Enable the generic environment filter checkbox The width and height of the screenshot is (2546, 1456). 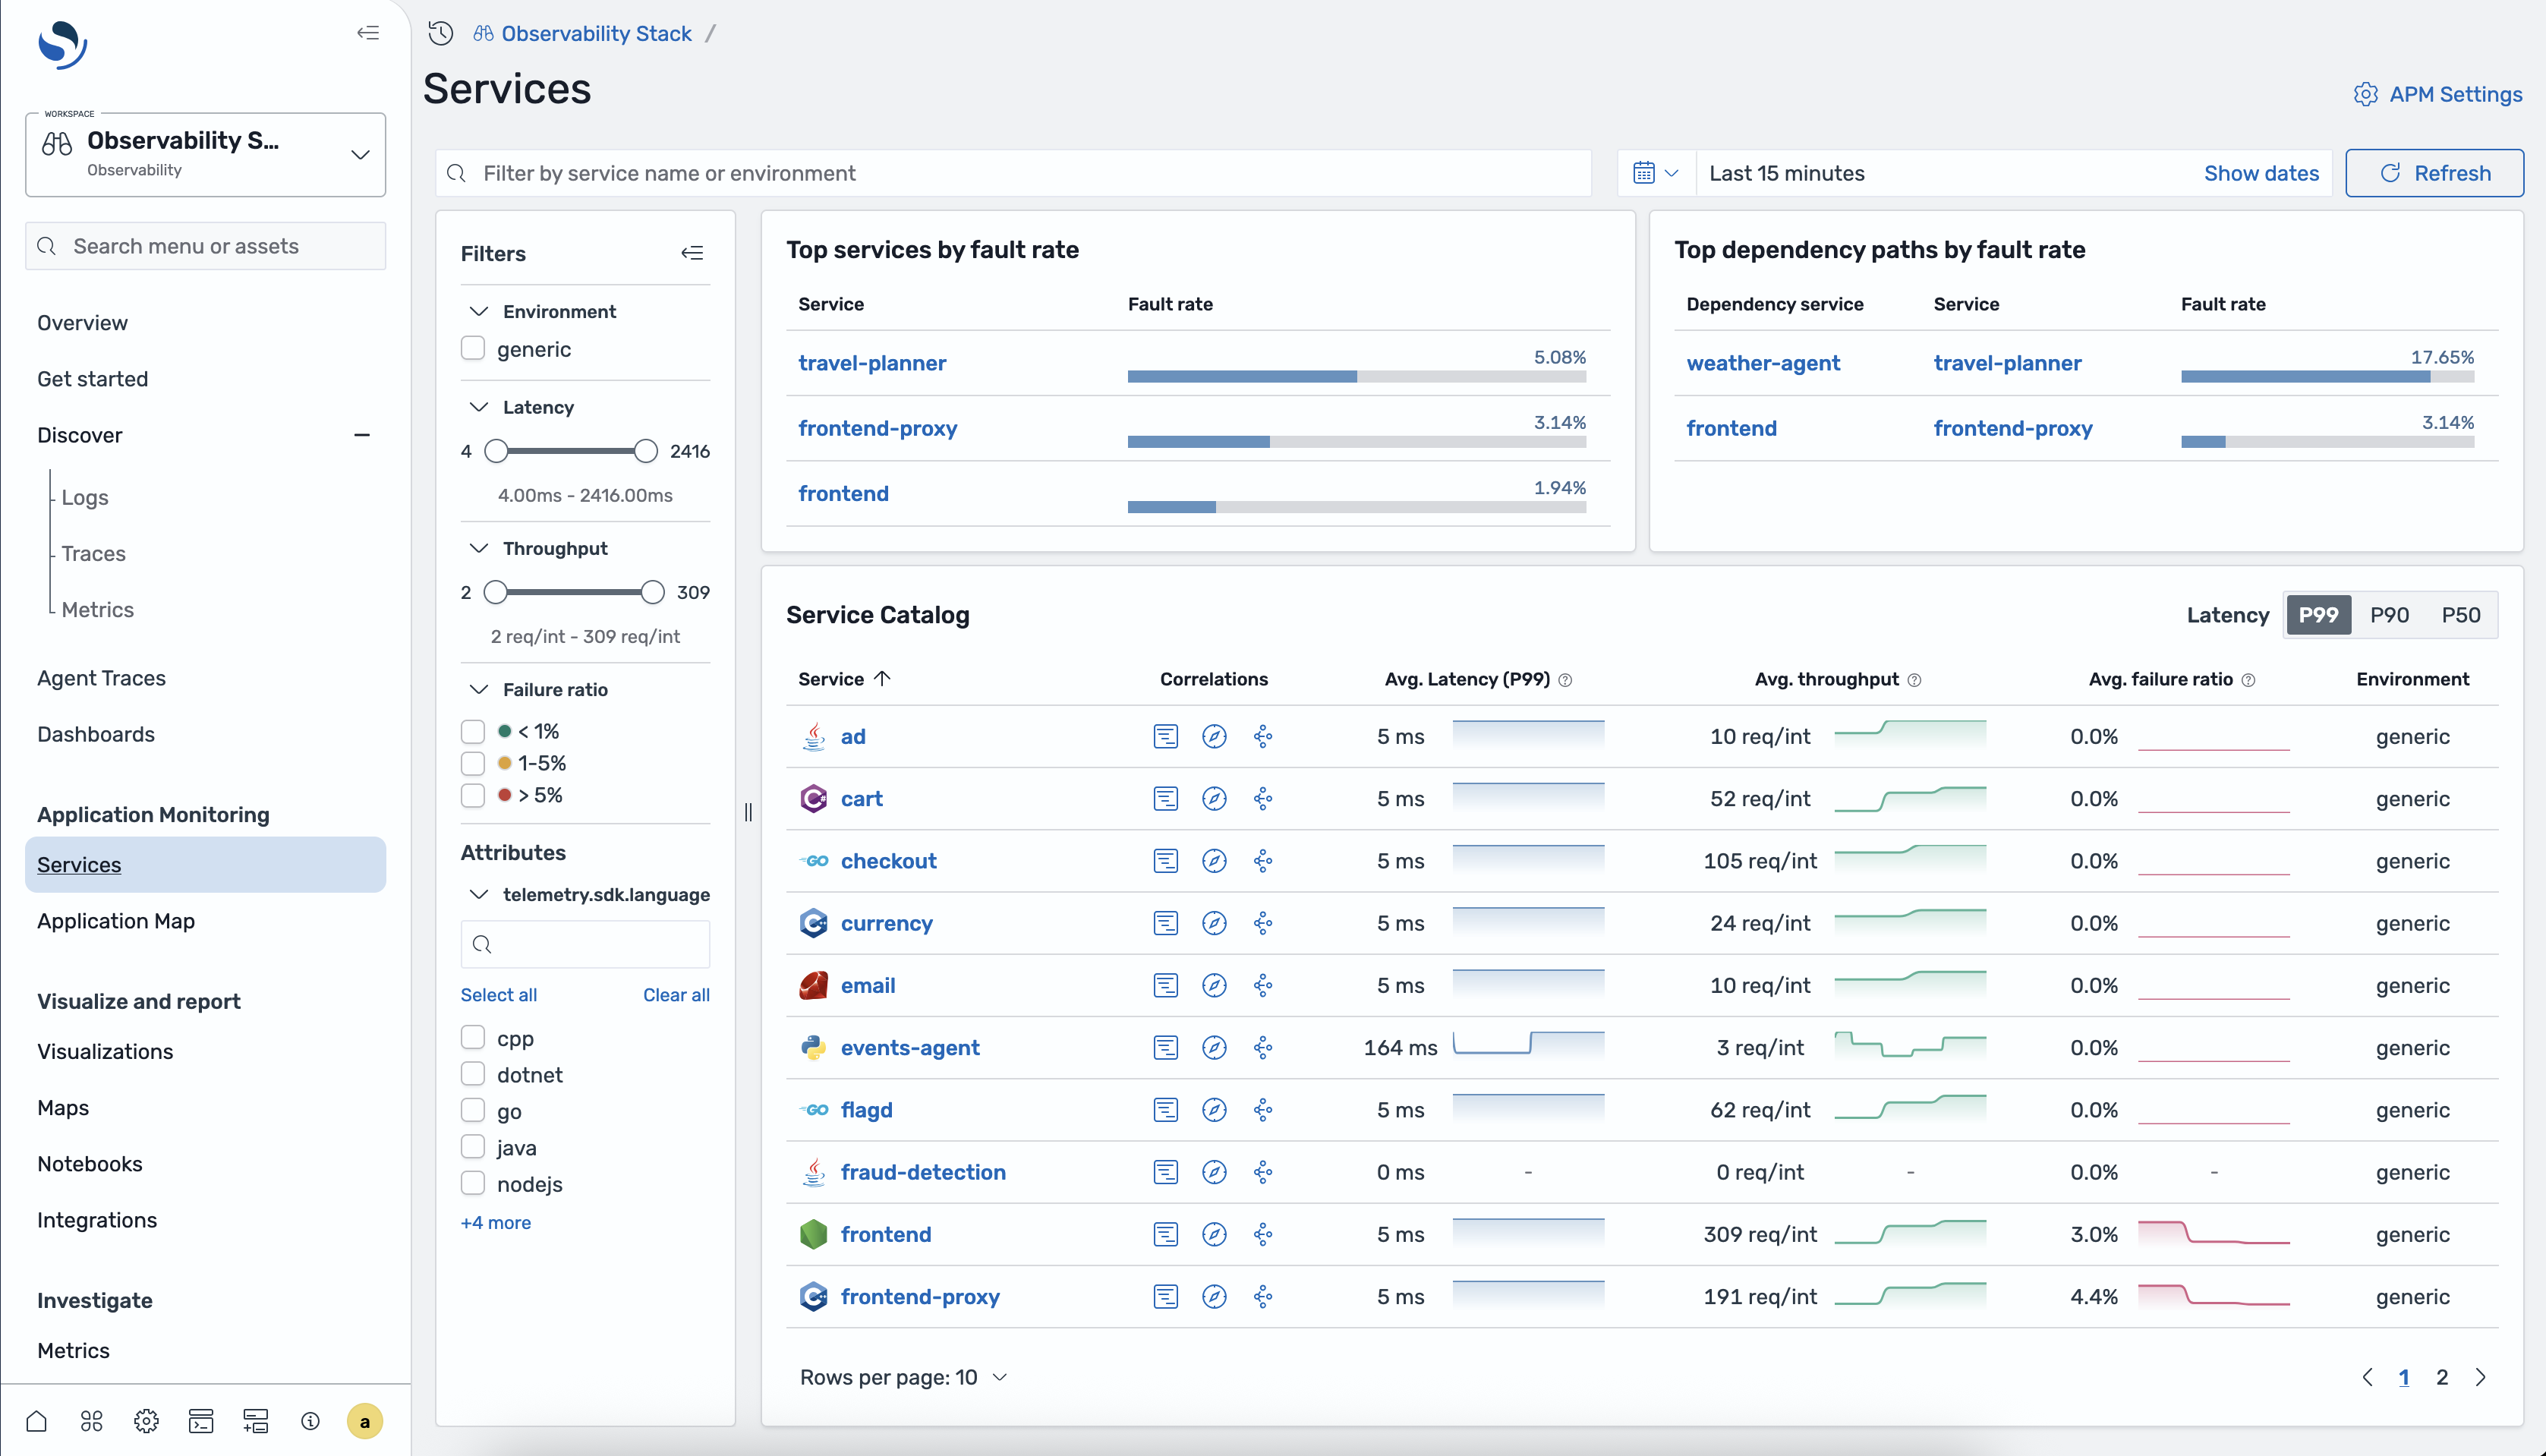pos(472,348)
